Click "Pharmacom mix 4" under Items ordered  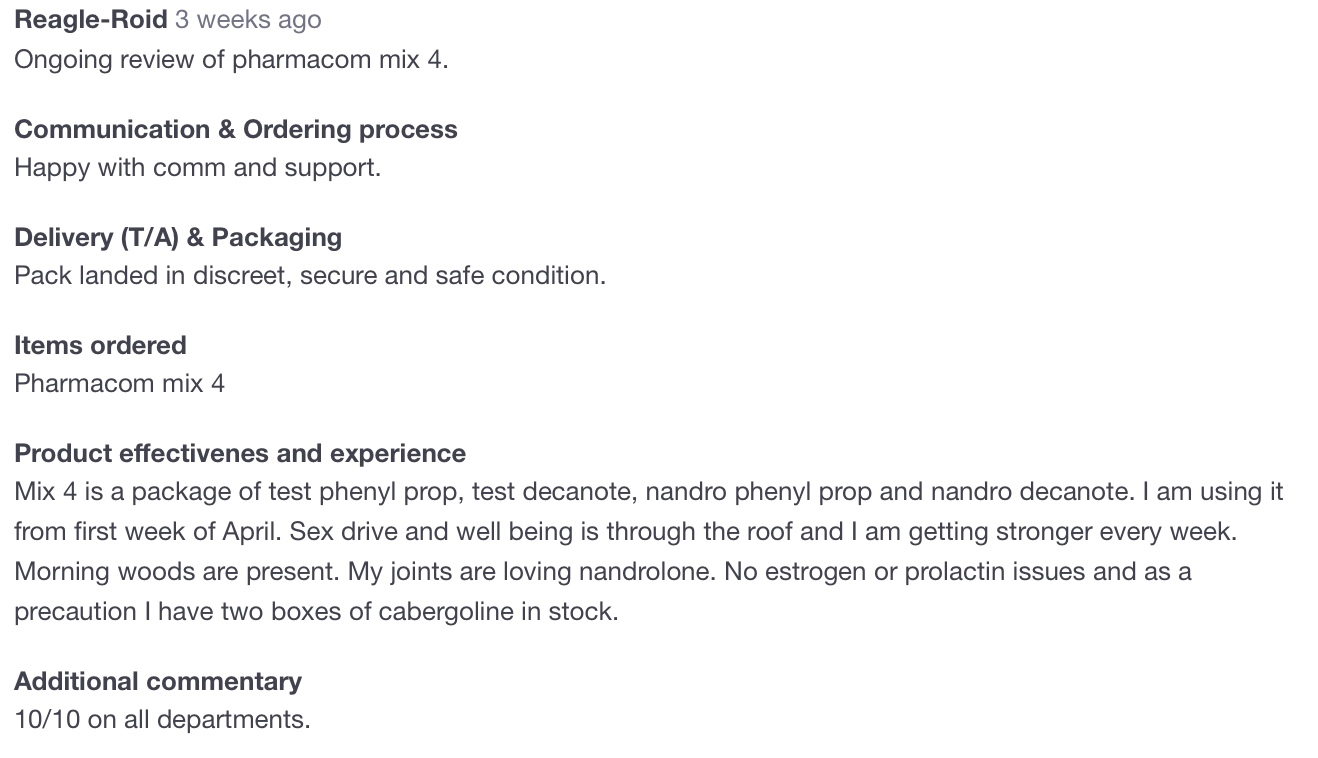119,383
